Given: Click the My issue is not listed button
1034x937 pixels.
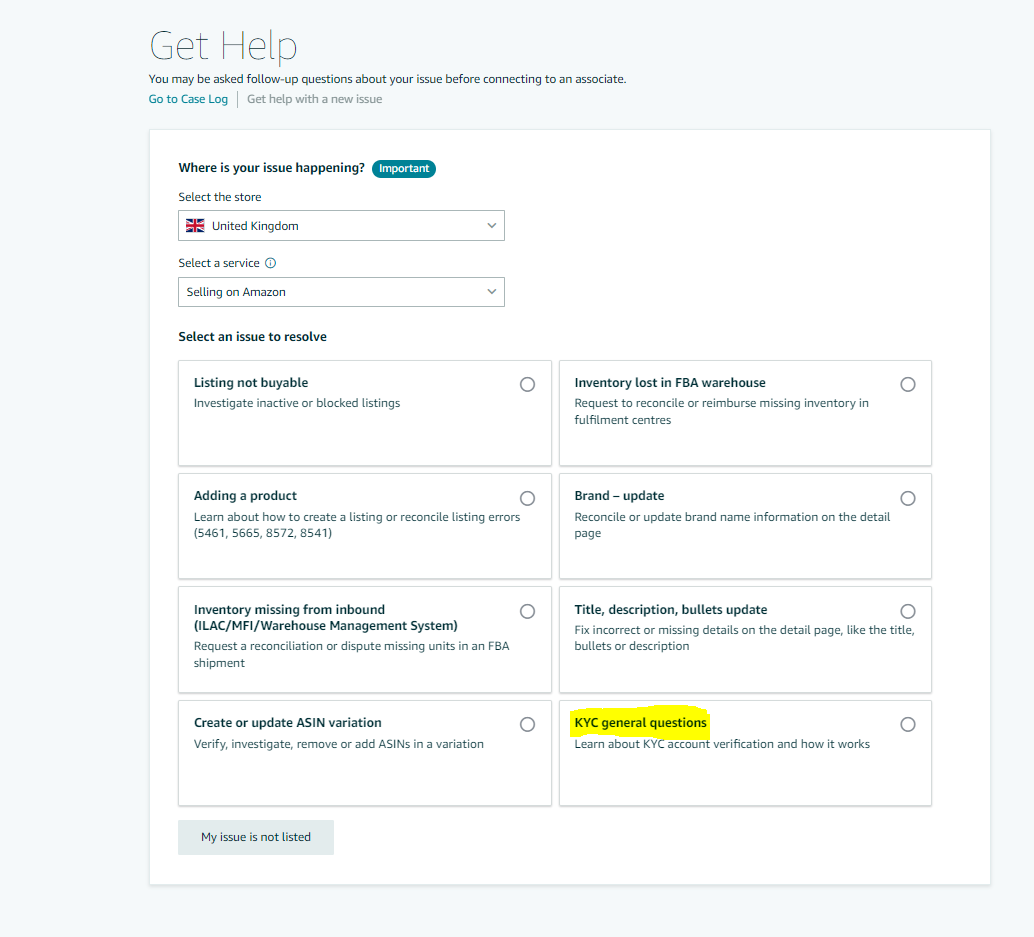Looking at the screenshot, I should (256, 837).
